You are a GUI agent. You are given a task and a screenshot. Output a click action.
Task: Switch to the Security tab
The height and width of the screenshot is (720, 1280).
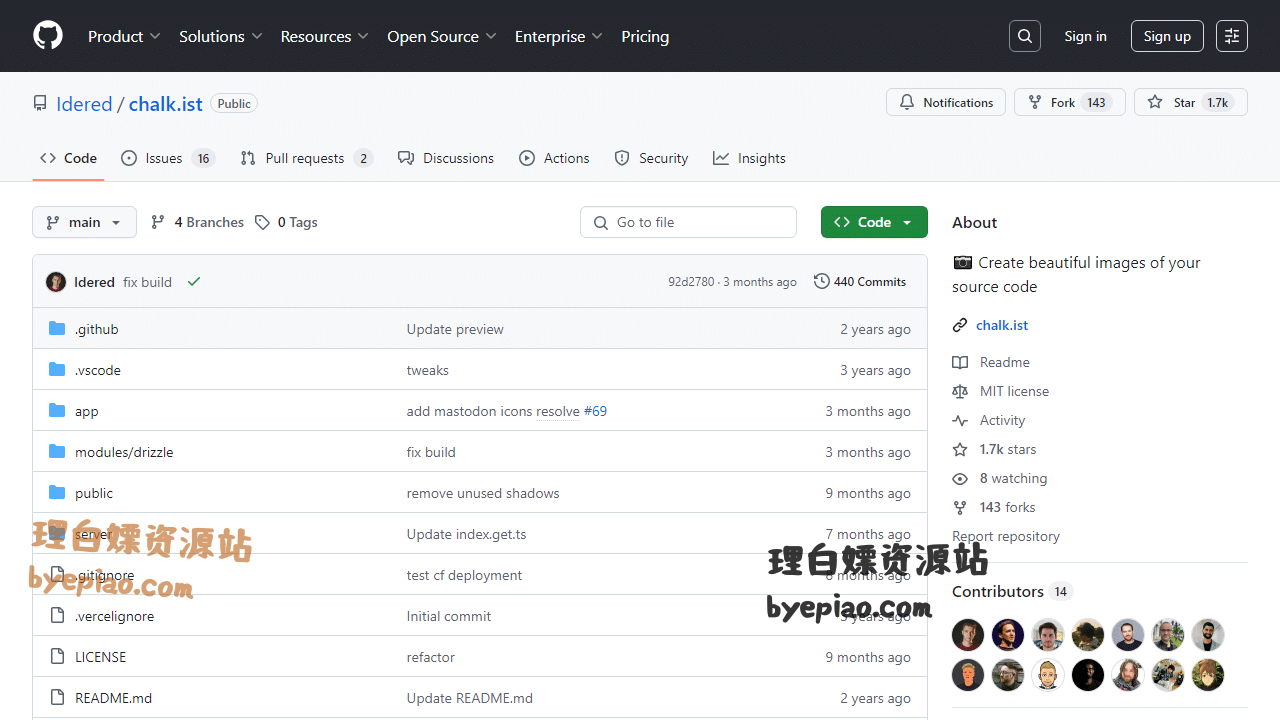pos(651,158)
